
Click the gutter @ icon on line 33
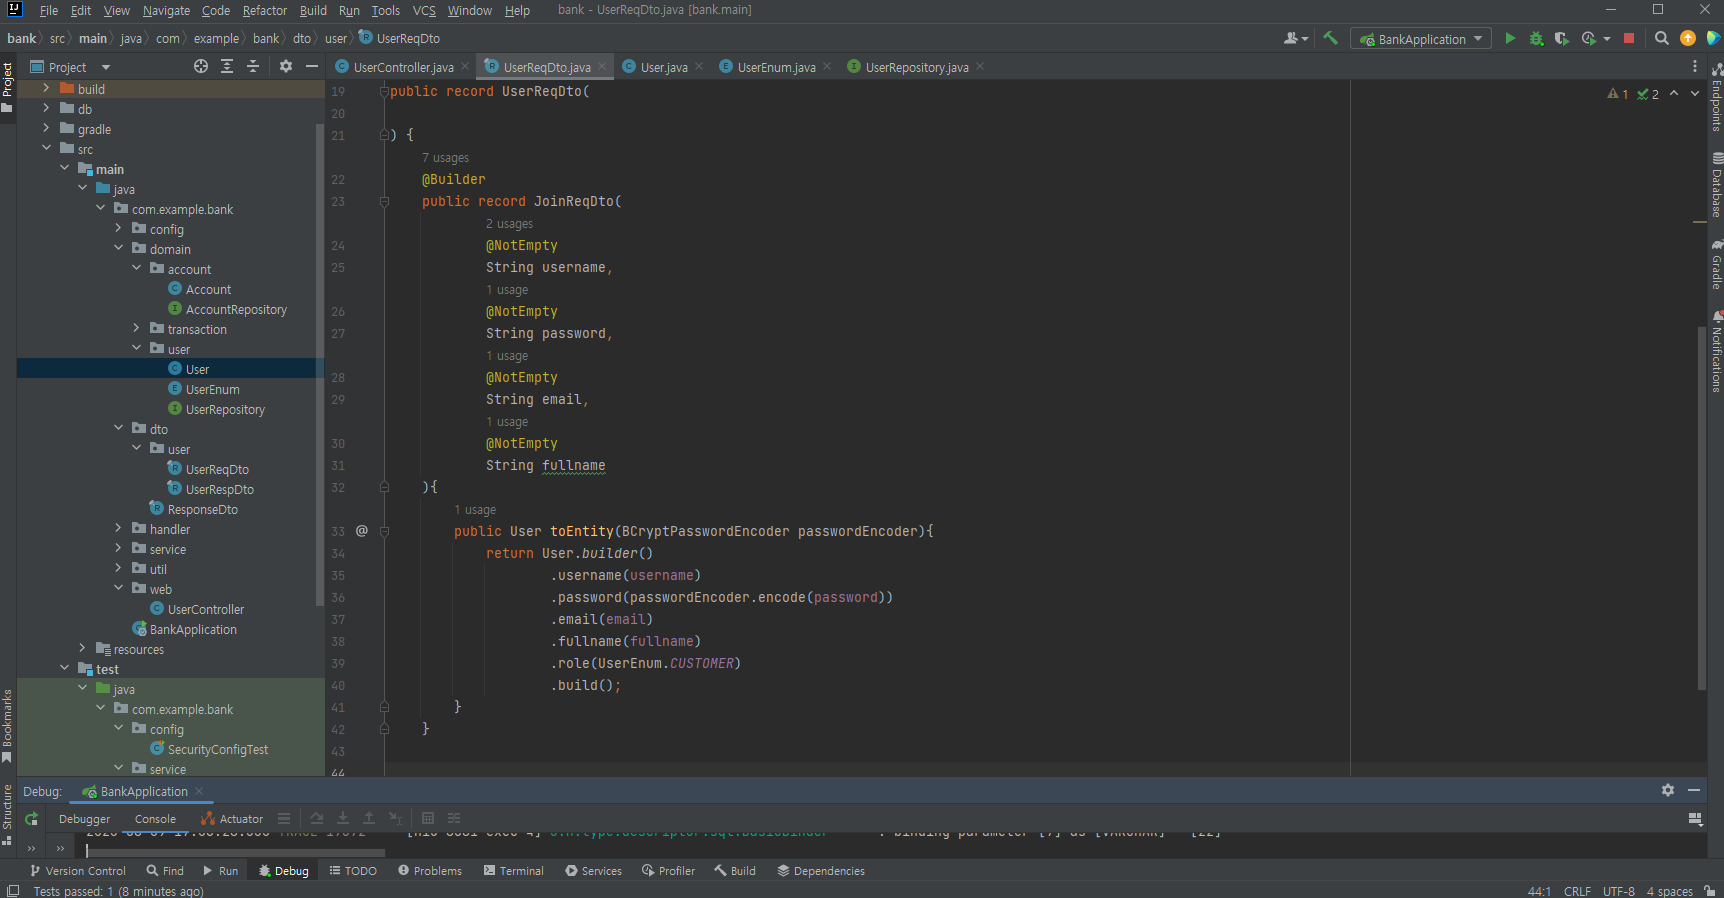[362, 531]
